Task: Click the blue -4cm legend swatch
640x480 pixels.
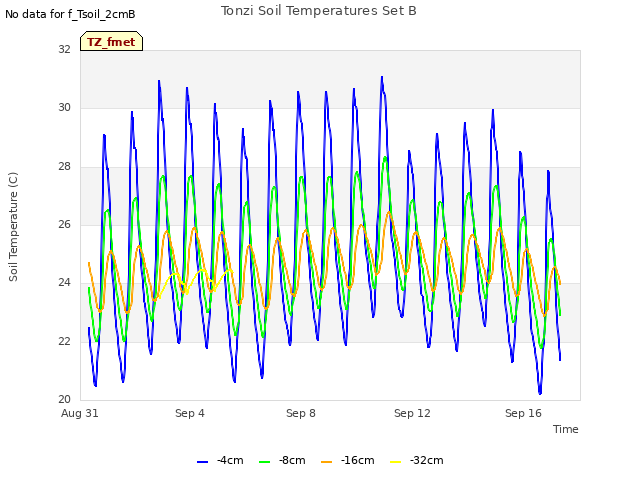Action: [x=202, y=462]
